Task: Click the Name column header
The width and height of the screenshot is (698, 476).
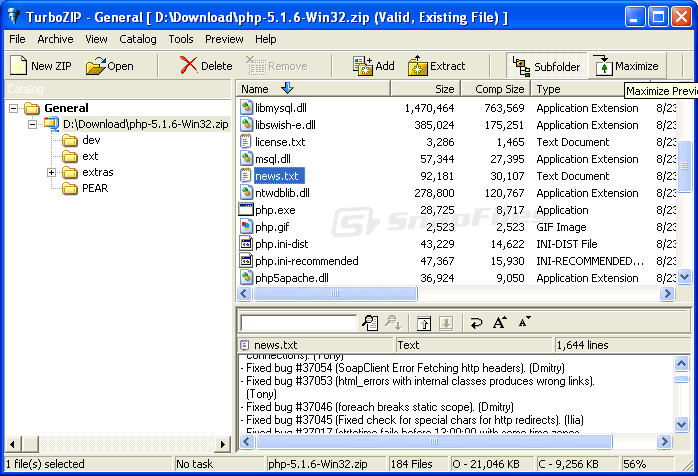Action: pos(313,89)
